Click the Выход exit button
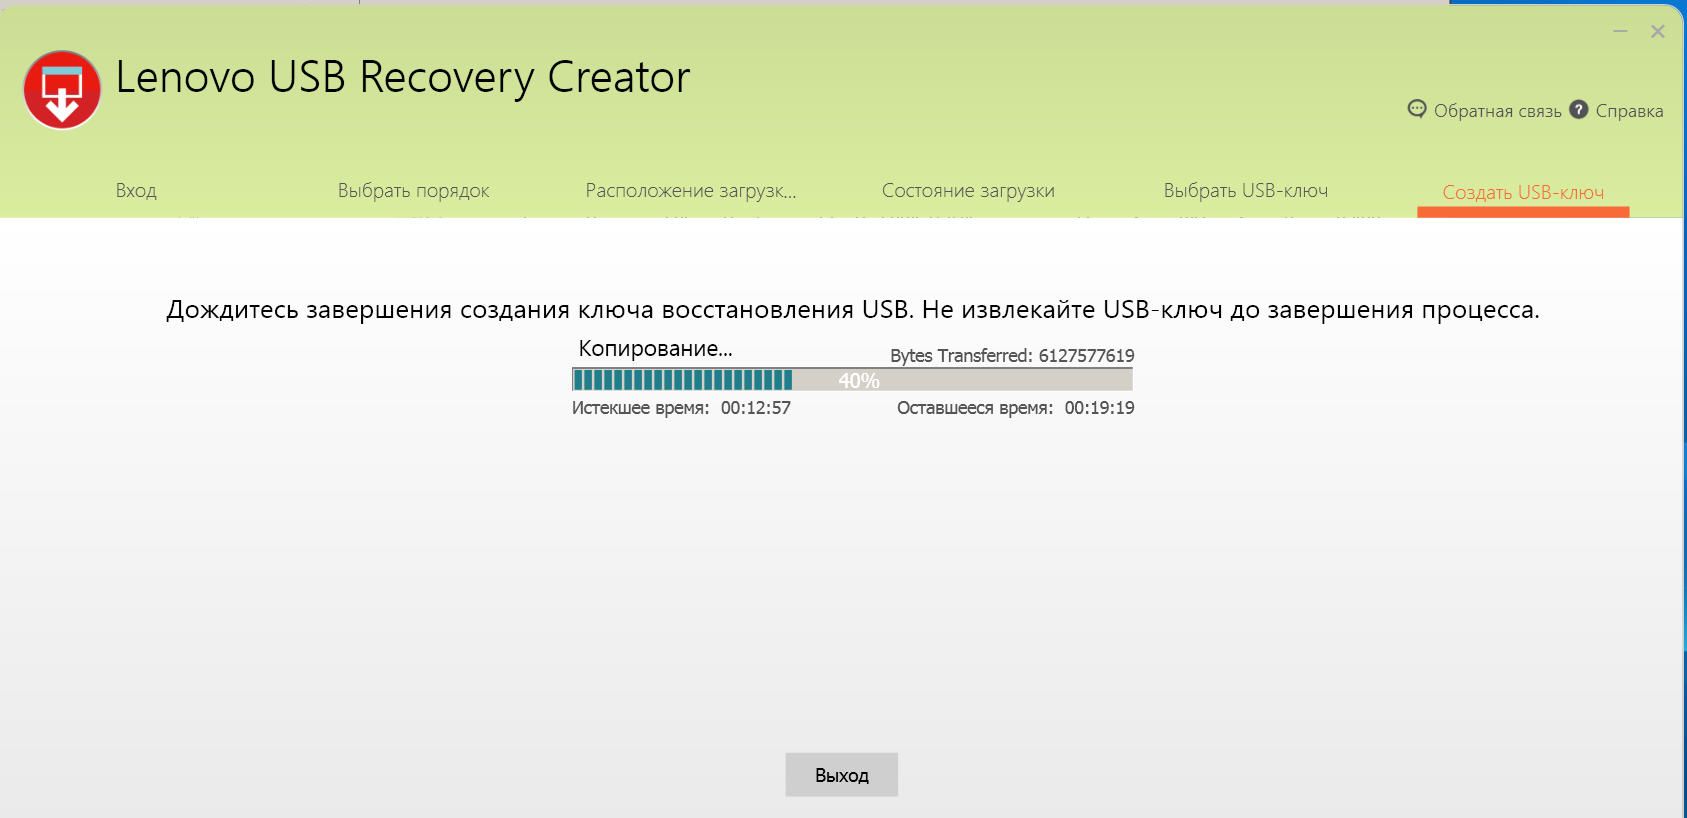Image resolution: width=1687 pixels, height=818 pixels. click(x=842, y=775)
